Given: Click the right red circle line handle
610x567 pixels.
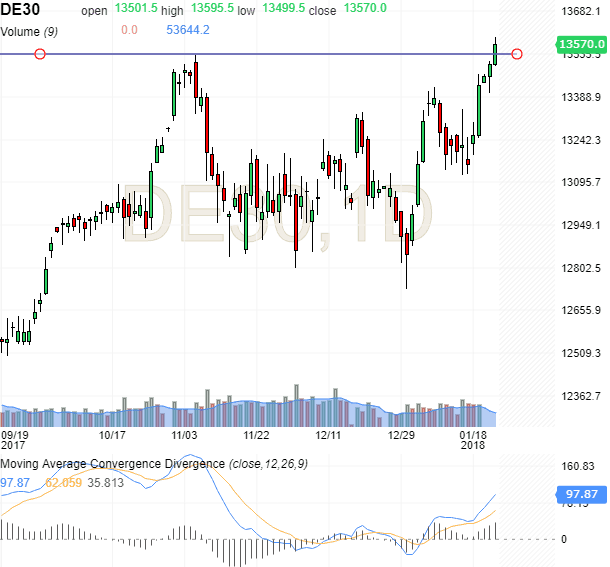Looking at the screenshot, I should point(517,53).
